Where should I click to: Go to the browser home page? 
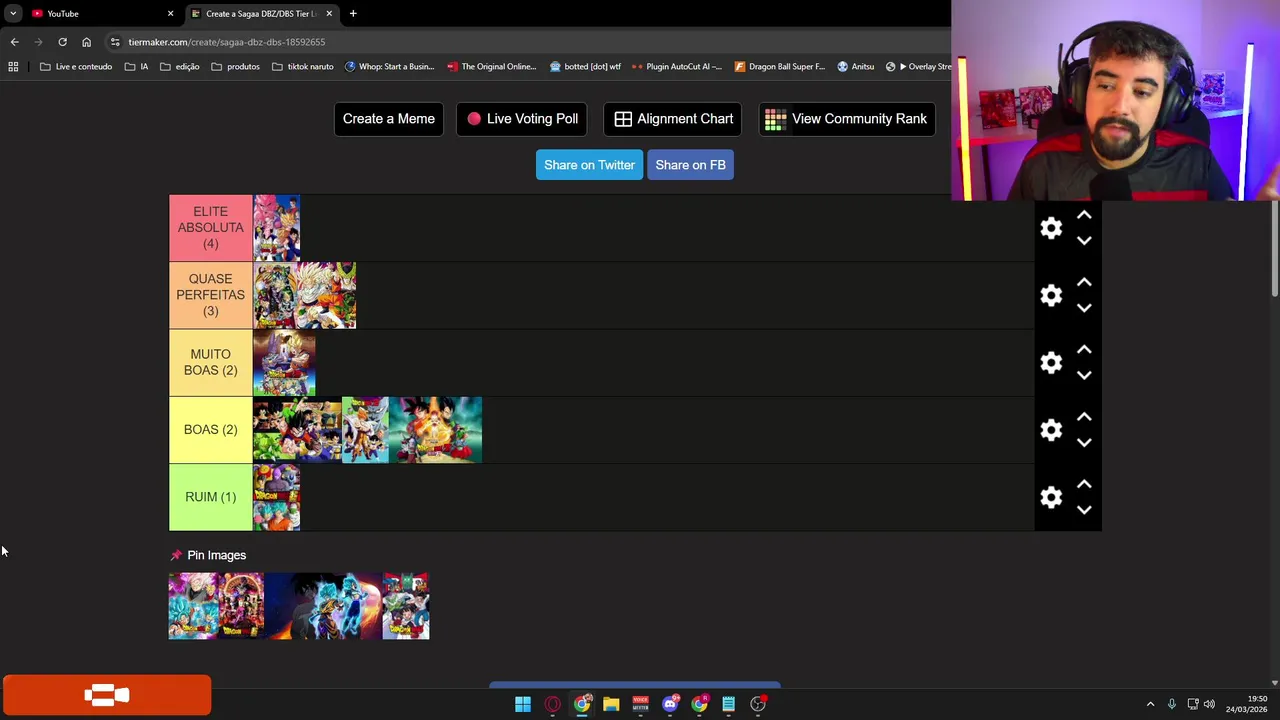click(x=86, y=42)
